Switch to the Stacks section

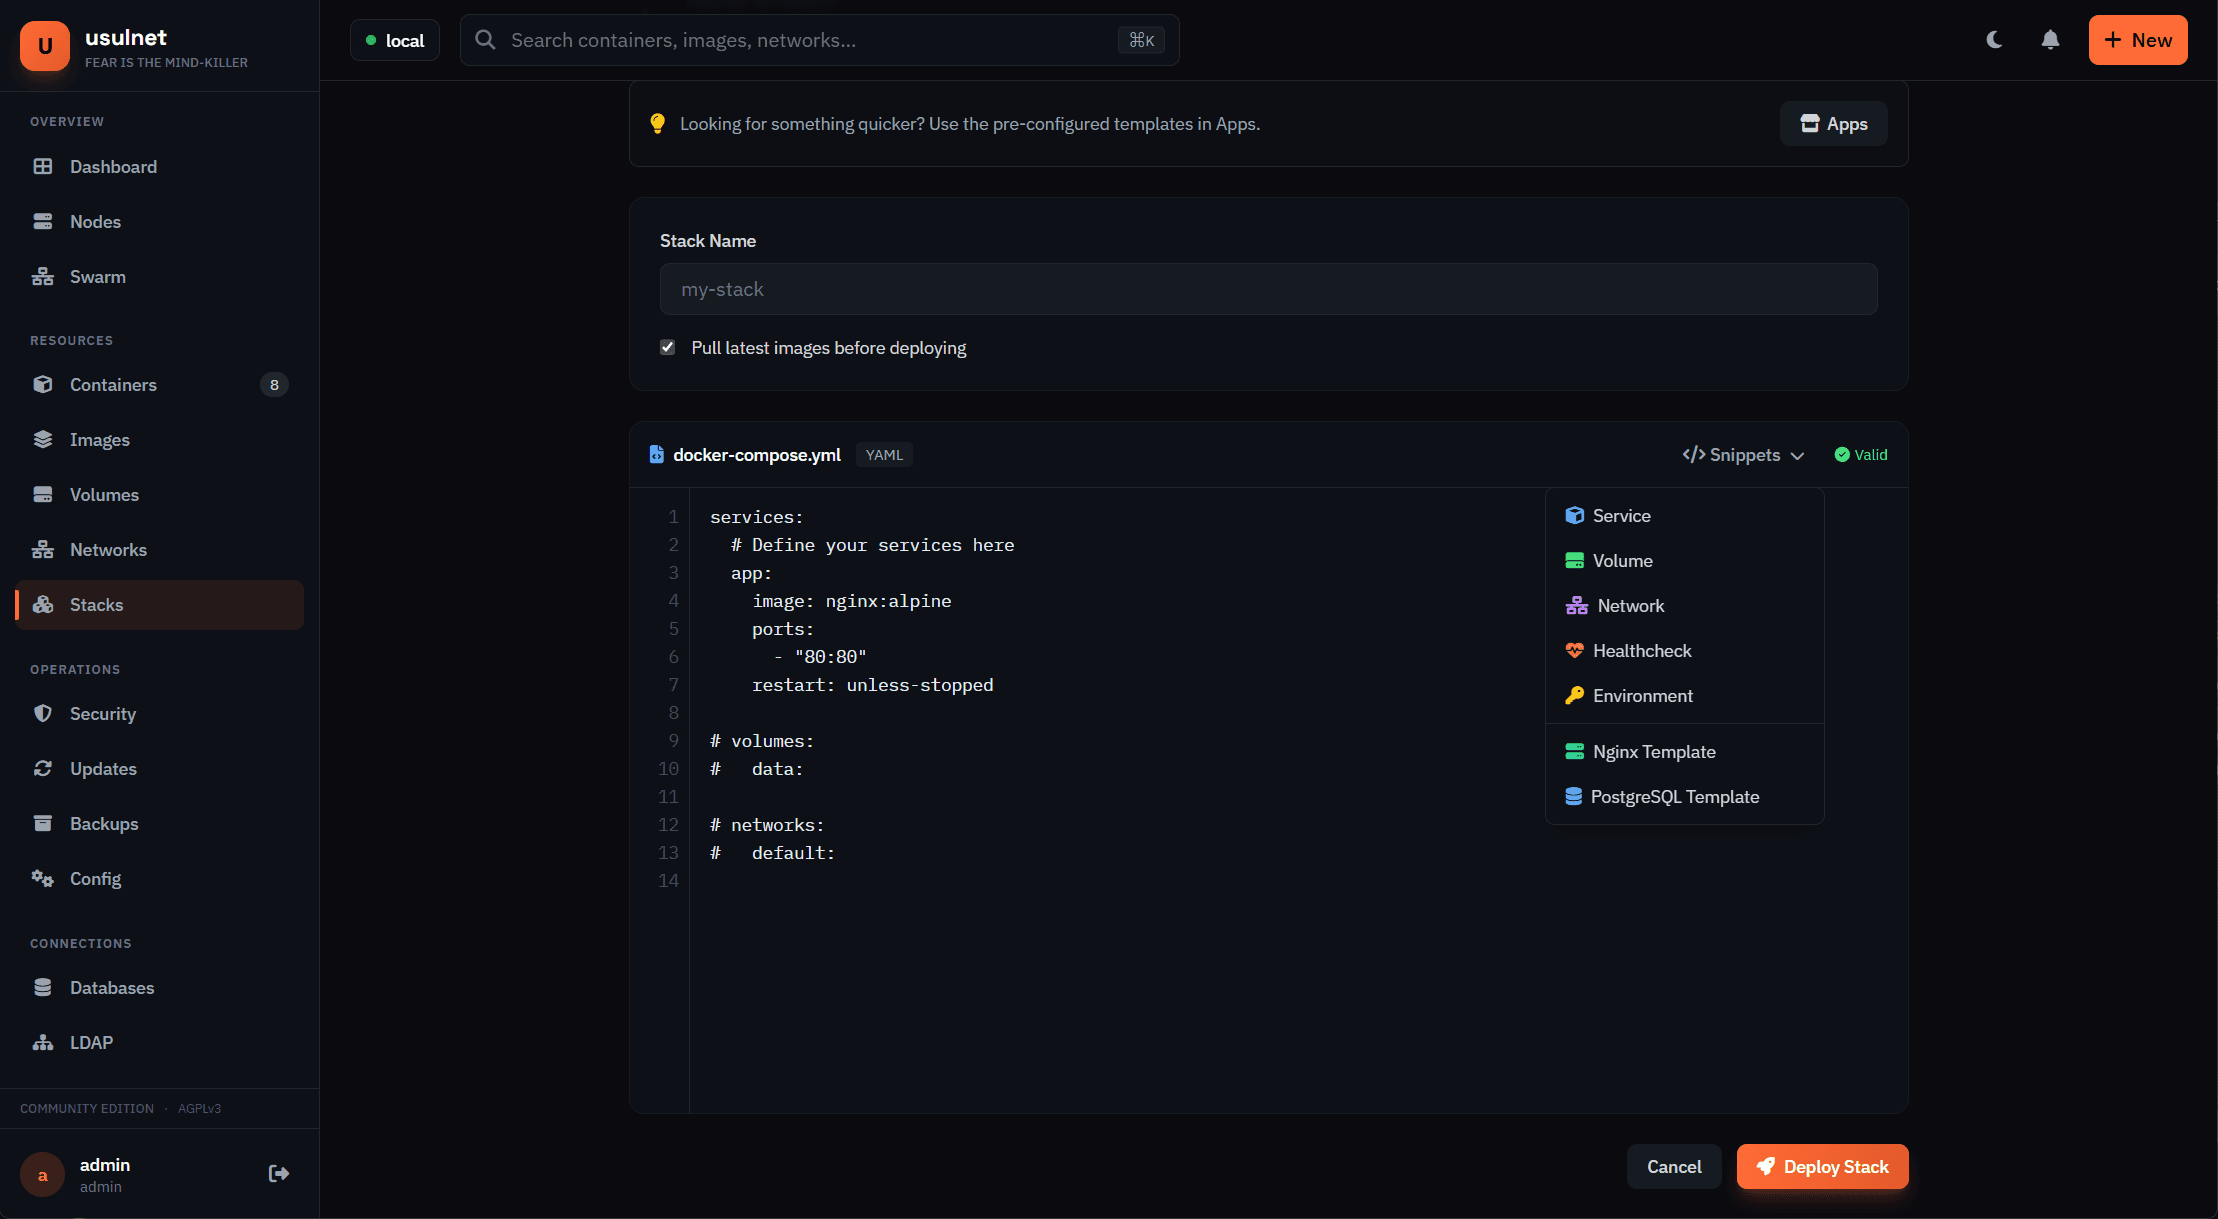coord(96,604)
